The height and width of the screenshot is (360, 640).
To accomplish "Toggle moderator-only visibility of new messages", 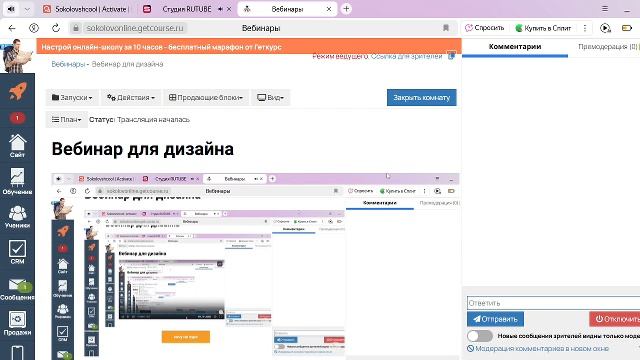I will 480,336.
